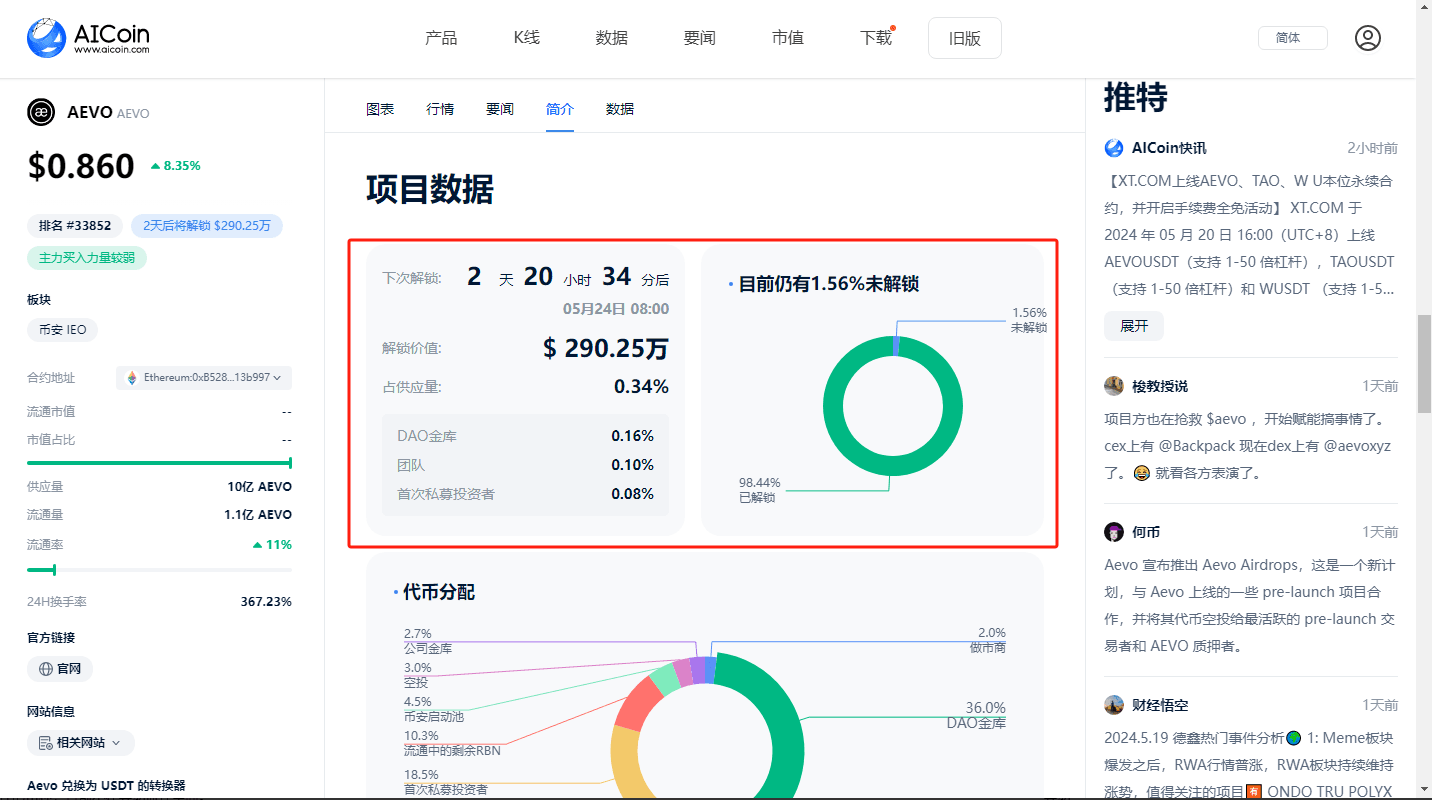
Task: Click the 流通率 progress bar
Action: pos(159,570)
